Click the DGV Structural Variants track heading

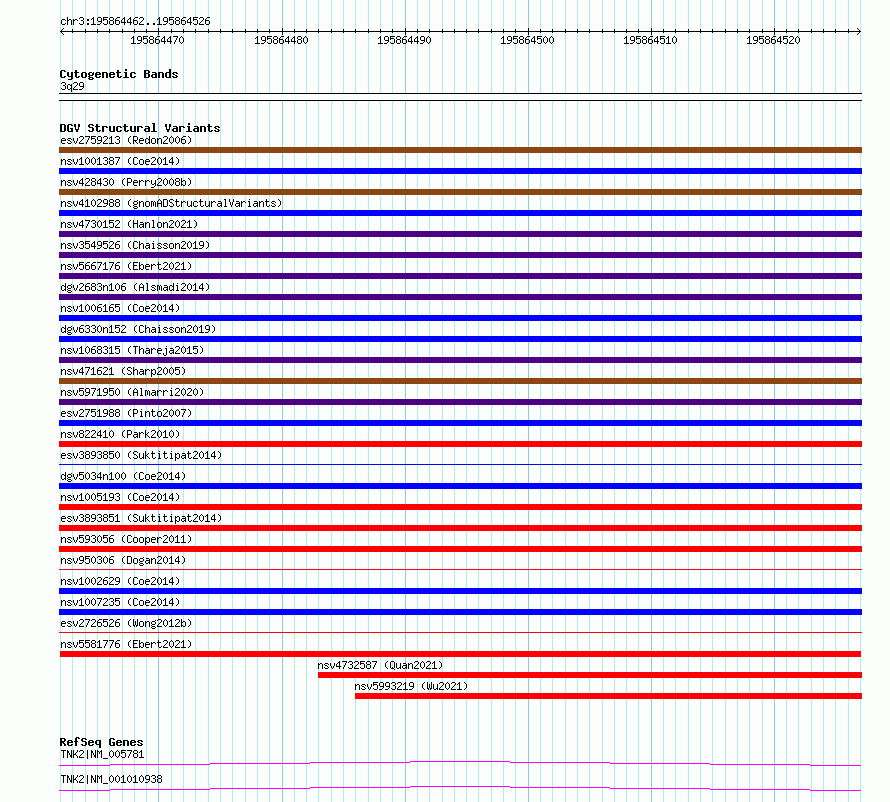140,128
